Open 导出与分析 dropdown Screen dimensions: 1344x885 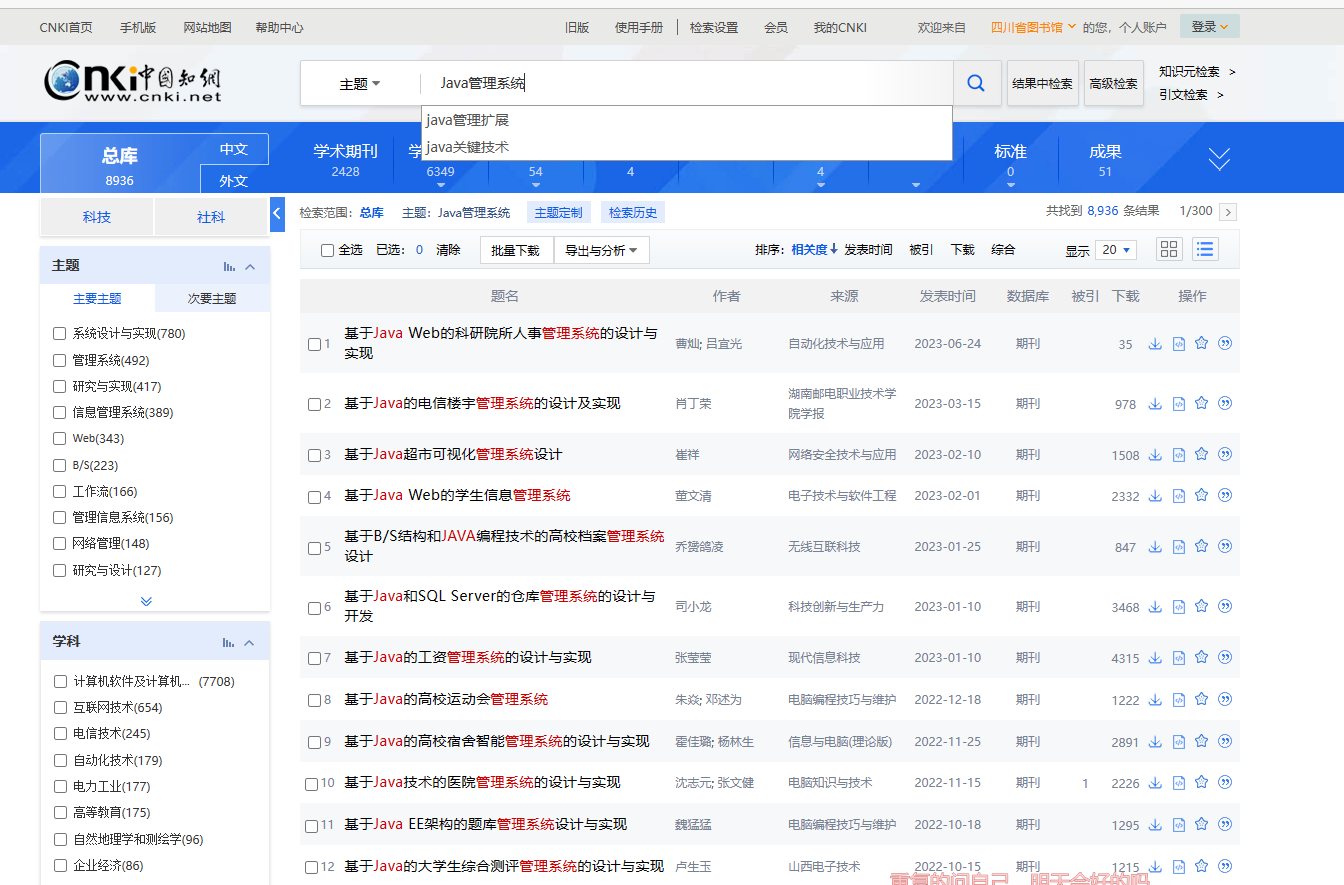602,250
